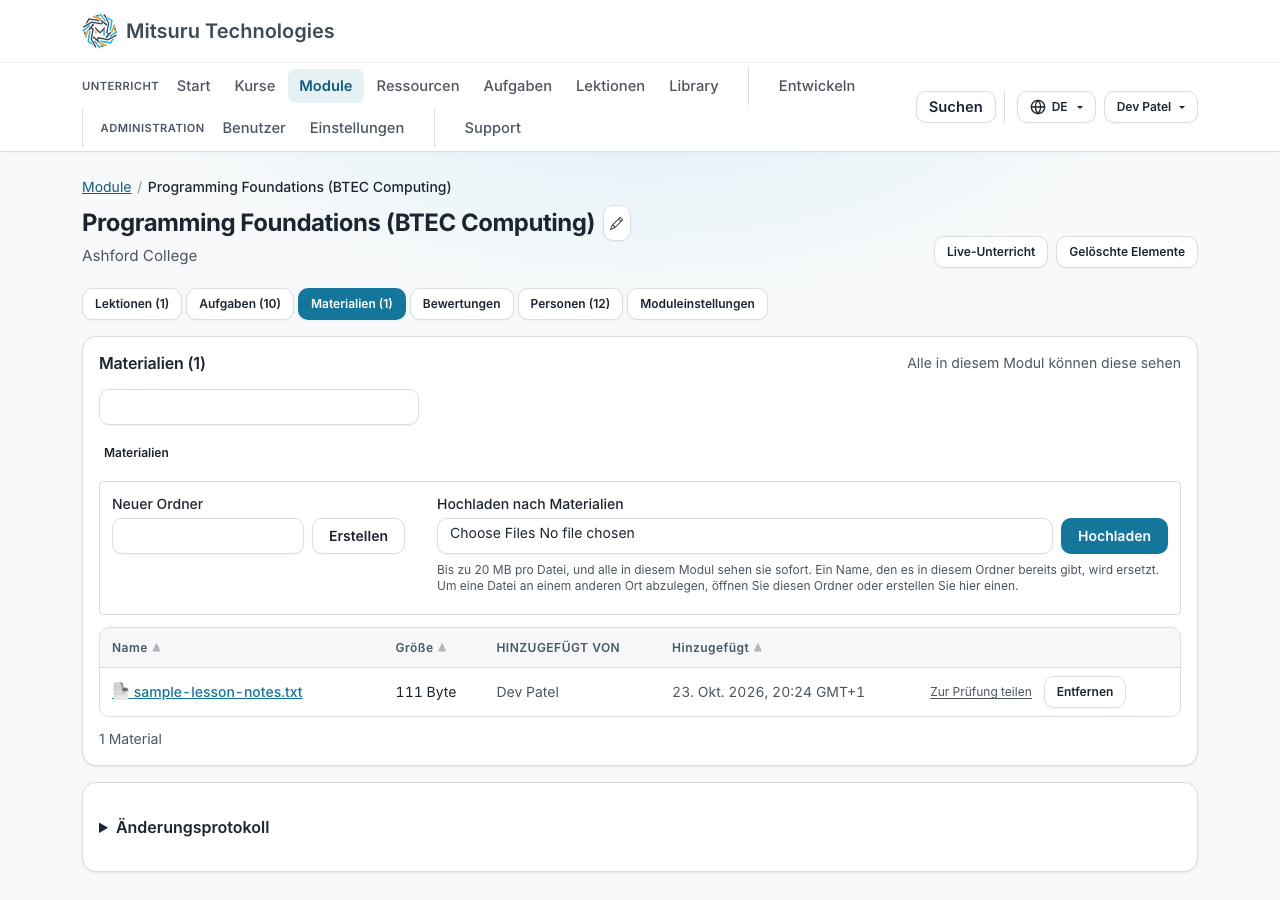
Task: Switch to the Lektionen (1) tab
Action: 132,304
